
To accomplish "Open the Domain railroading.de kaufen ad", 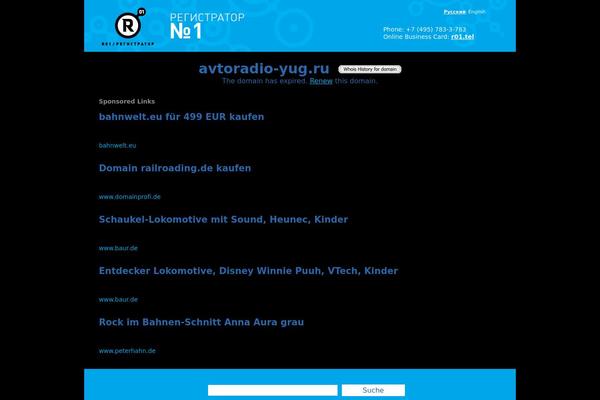I will pos(174,168).
